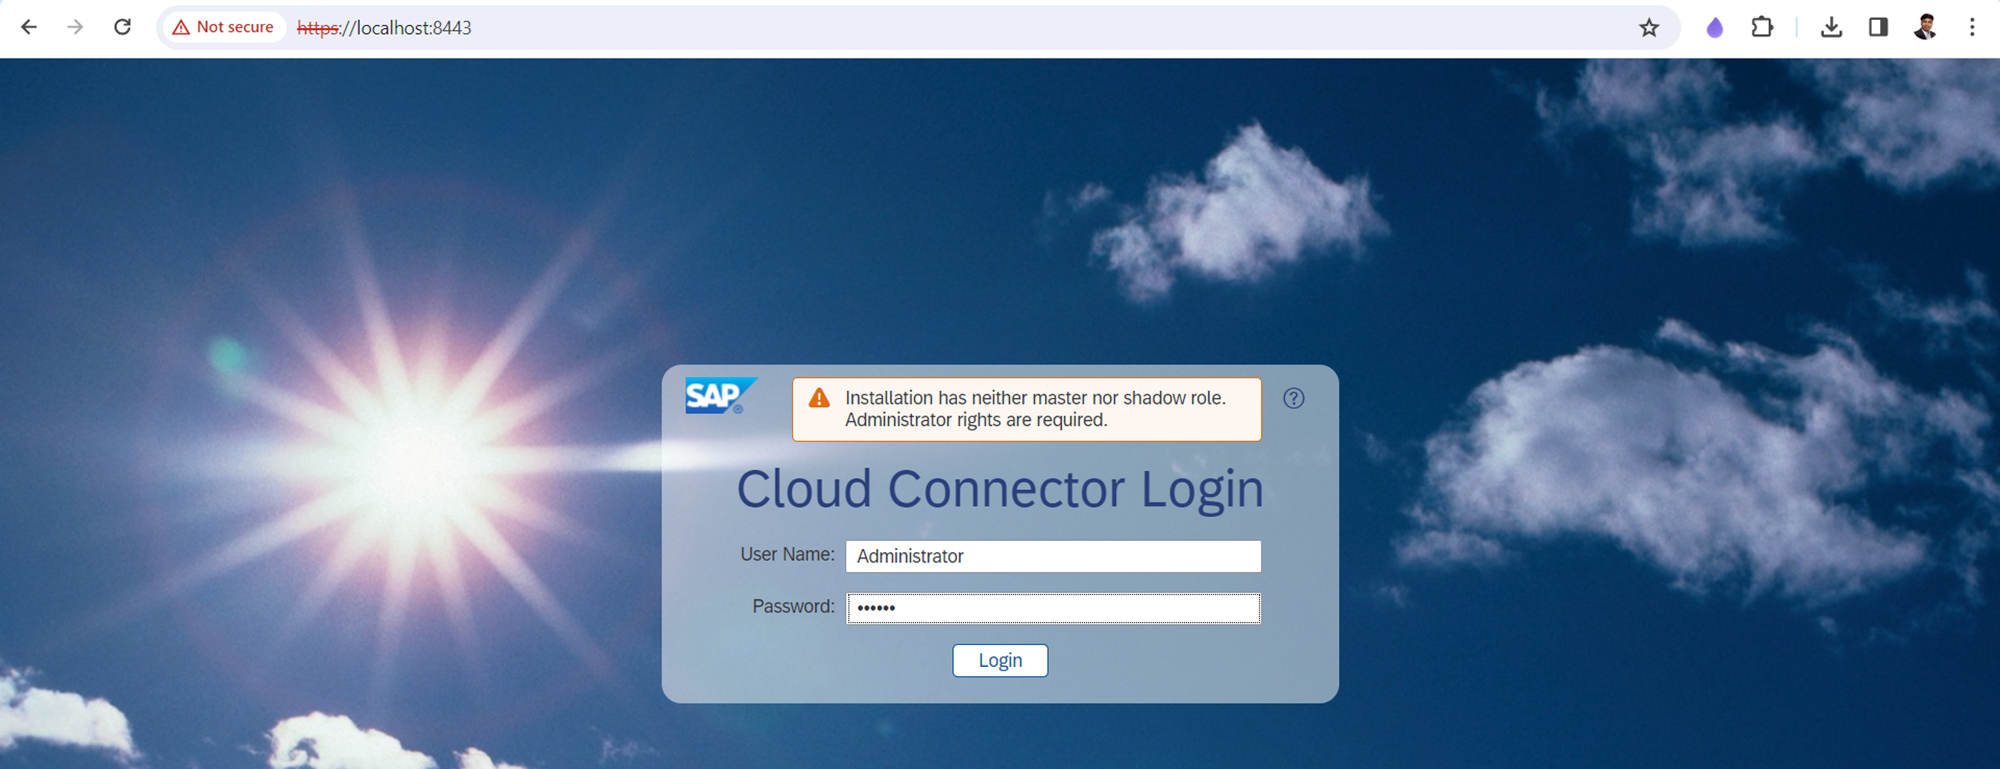Bookmark this page with the star
The width and height of the screenshot is (2000, 769).
click(x=1649, y=28)
